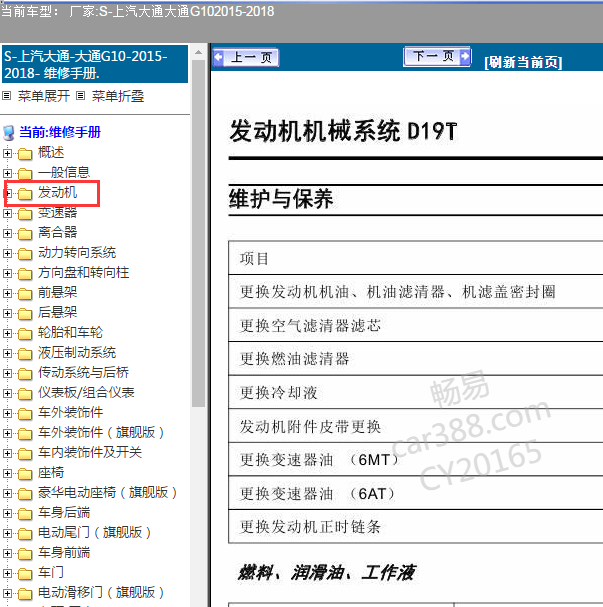Screen dimensions: 603x607
Task: Click the folder icon for 车身后端
Action: pos(25,514)
